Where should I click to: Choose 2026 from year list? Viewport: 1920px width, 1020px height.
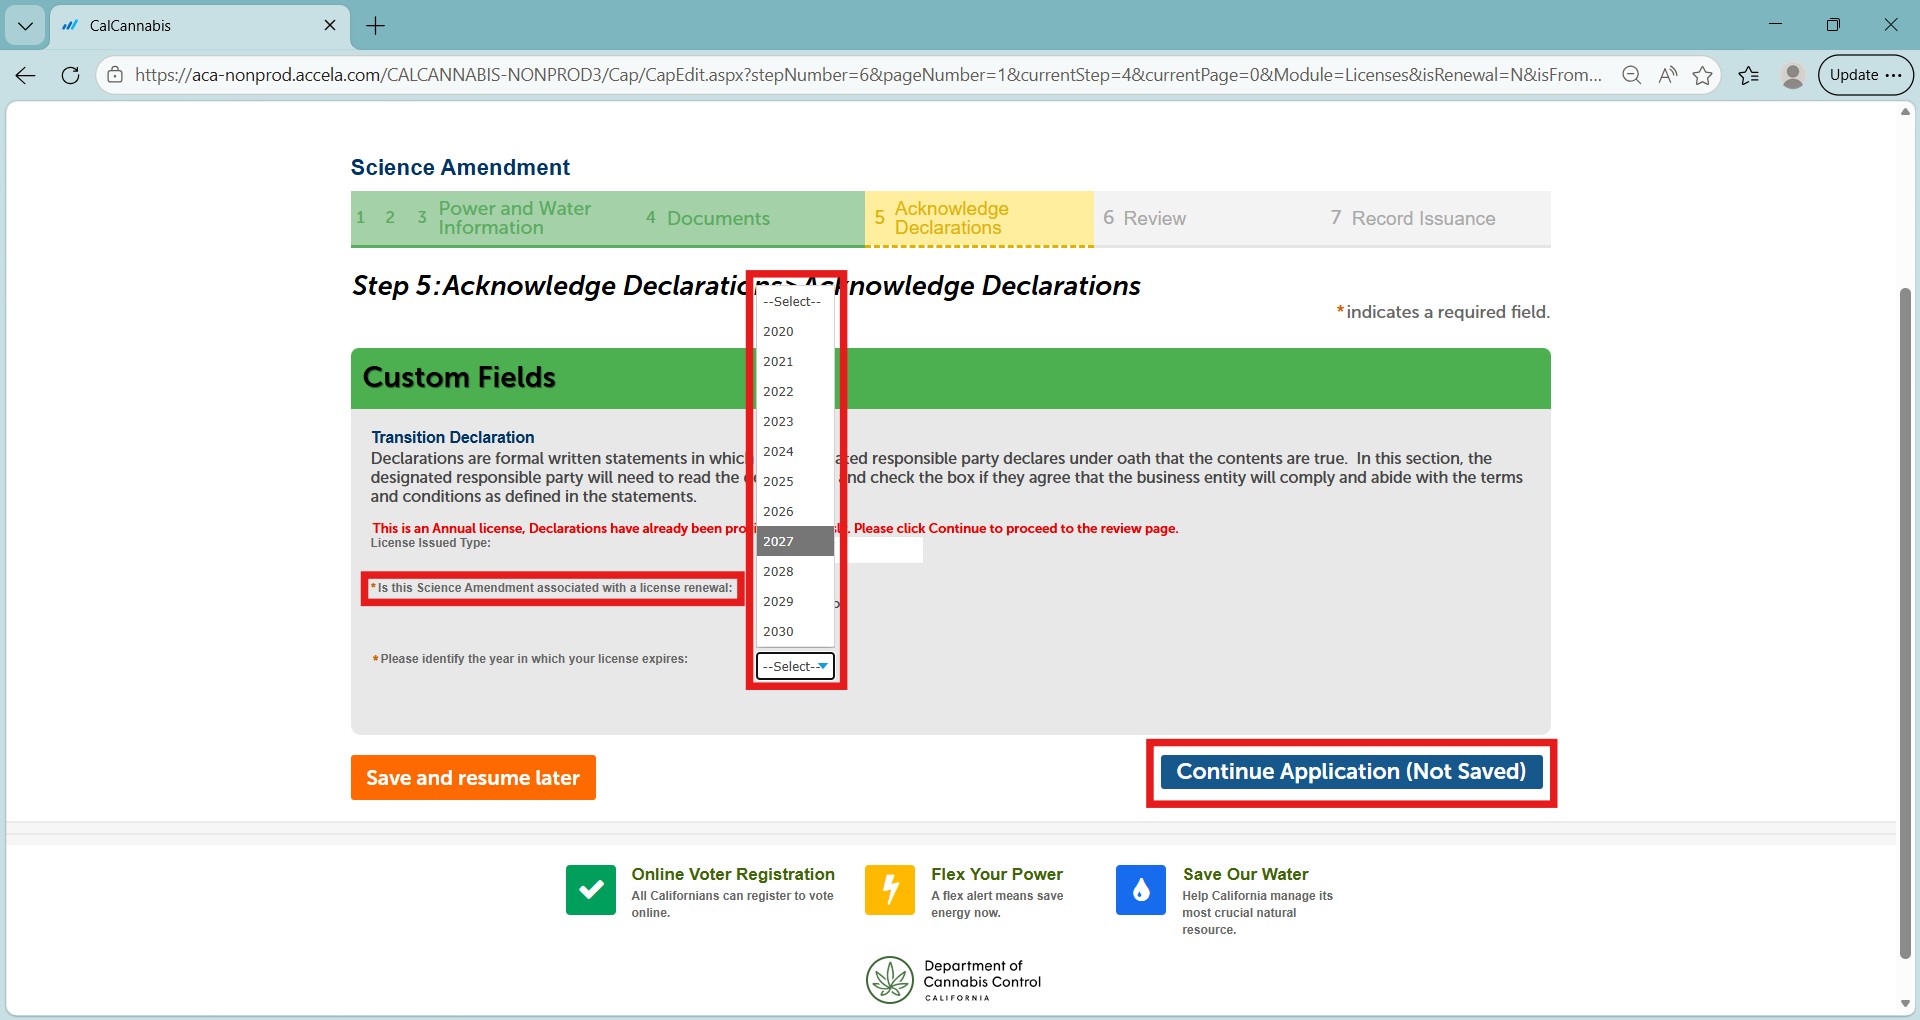[795, 511]
